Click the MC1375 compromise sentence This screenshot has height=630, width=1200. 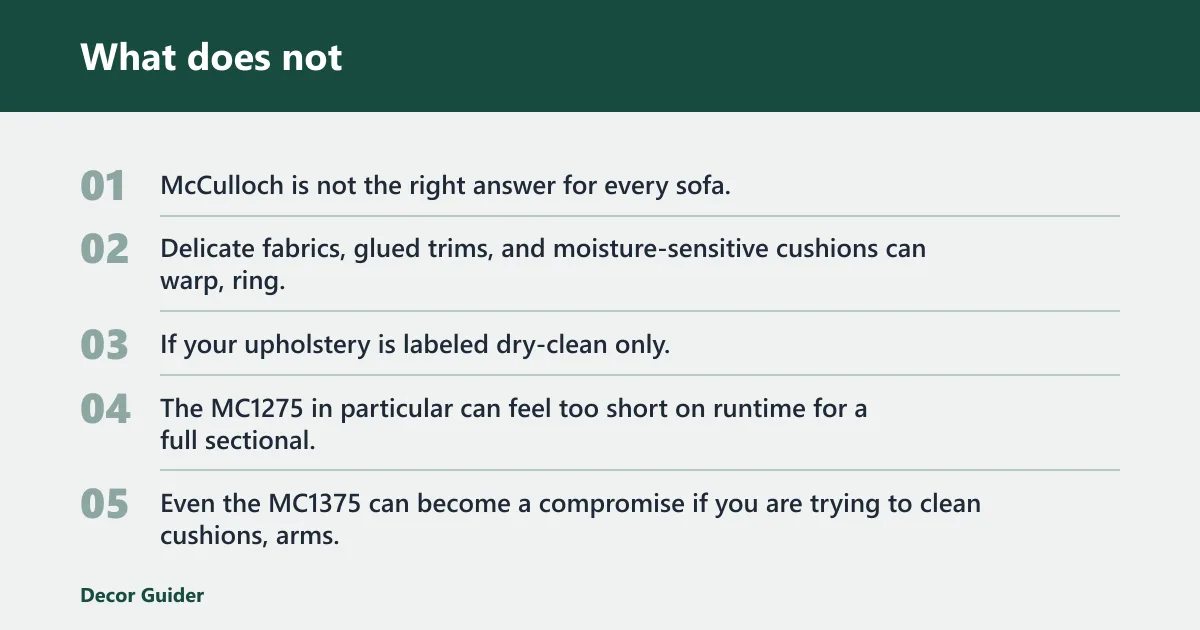click(570, 503)
